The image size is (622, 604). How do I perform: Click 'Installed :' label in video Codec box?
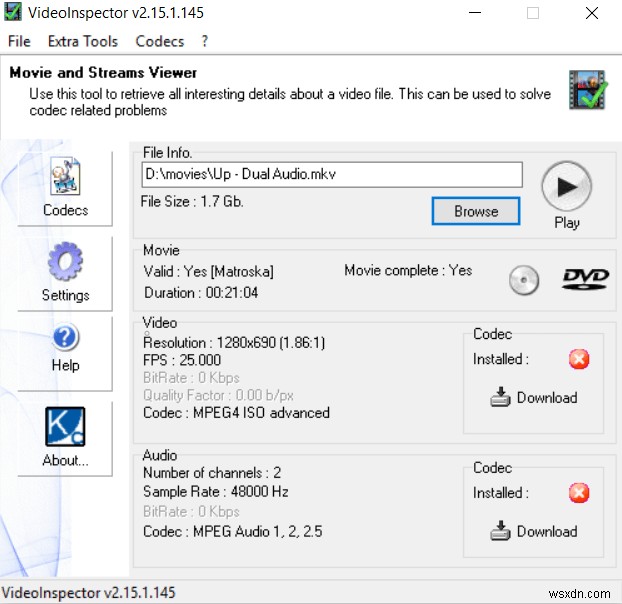(x=501, y=359)
